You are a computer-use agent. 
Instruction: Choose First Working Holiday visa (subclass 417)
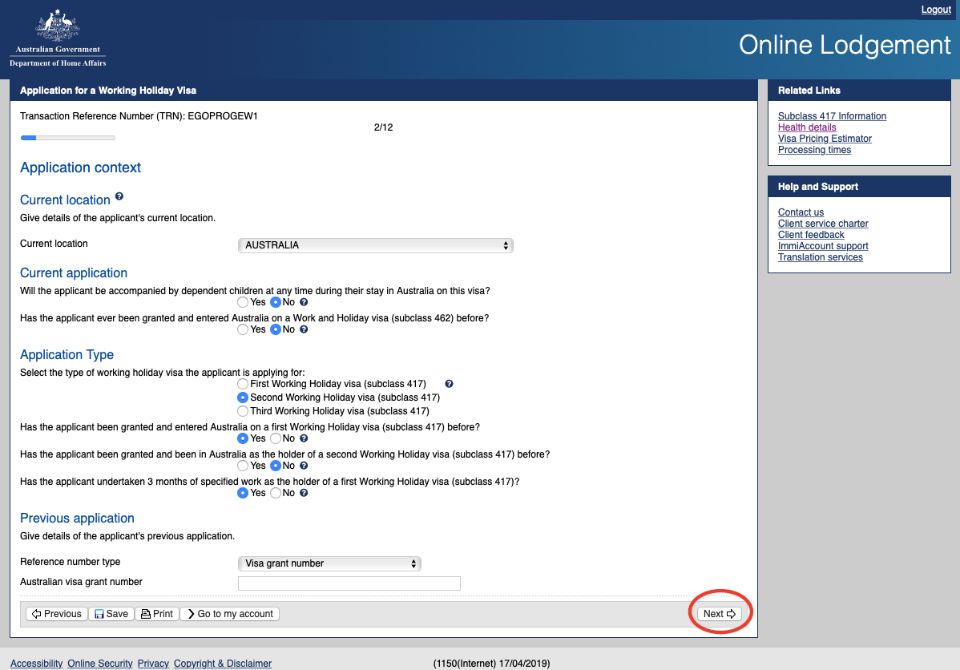click(243, 384)
